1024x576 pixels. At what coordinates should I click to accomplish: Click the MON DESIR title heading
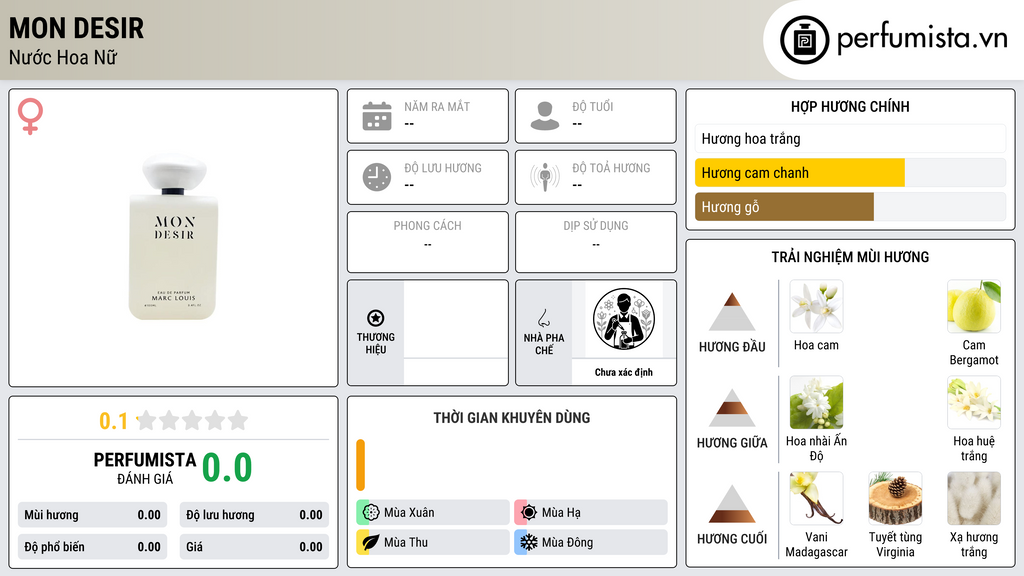[x=76, y=28]
